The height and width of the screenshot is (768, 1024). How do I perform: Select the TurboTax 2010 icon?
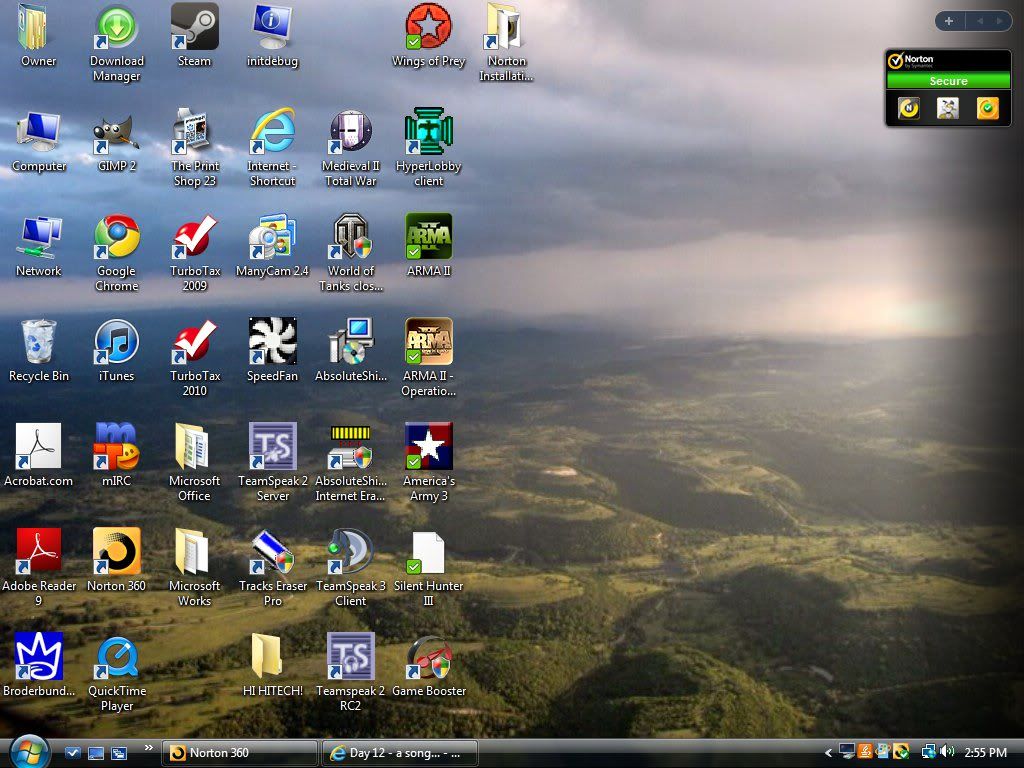[x=194, y=341]
